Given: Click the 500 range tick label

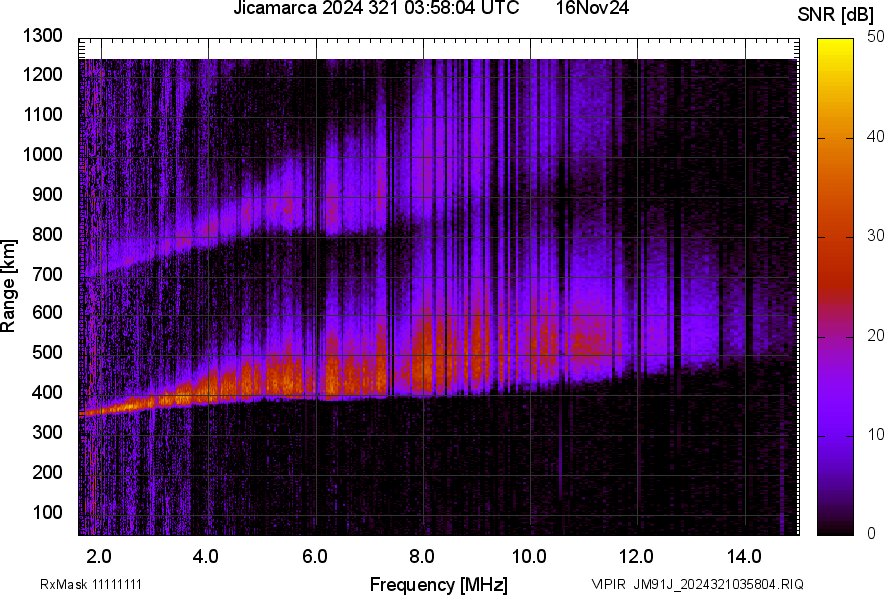Looking at the screenshot, I should tap(47, 352).
